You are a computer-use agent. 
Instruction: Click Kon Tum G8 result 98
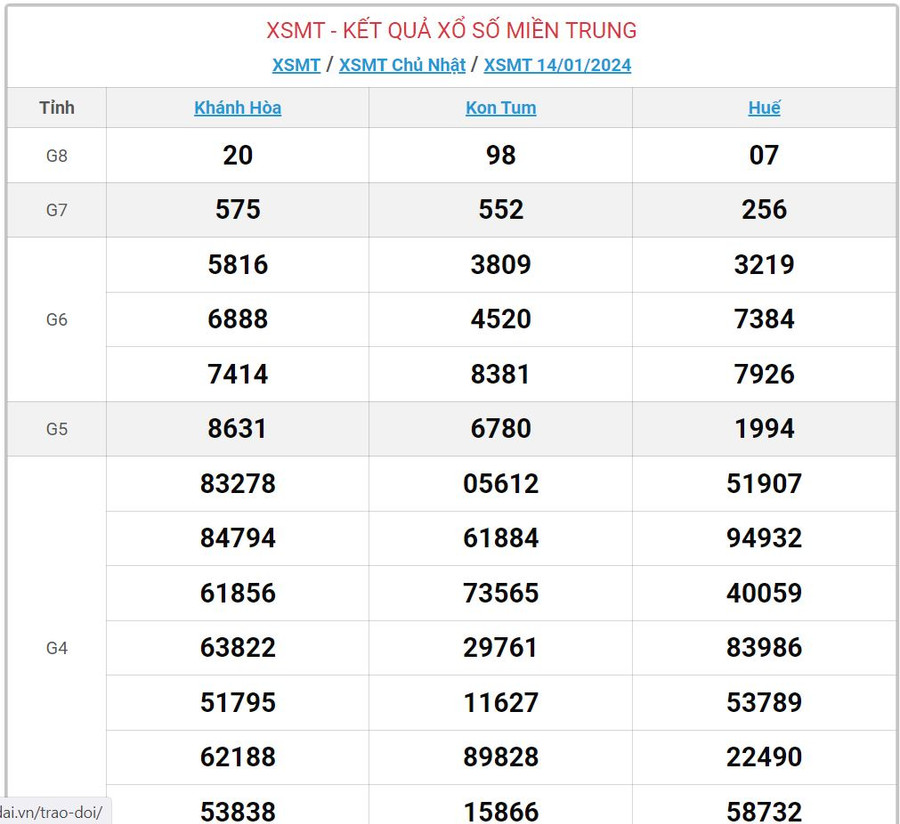pyautogui.click(x=501, y=155)
